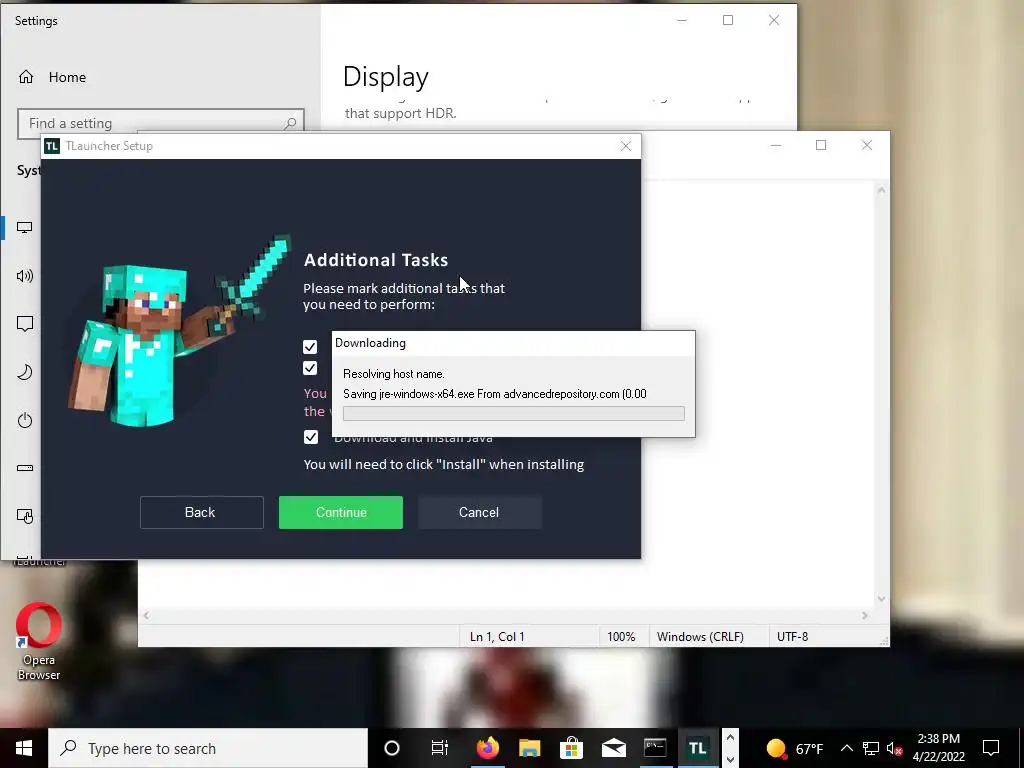Click the download progress bar
Screen dimensions: 1024x768
(513, 413)
